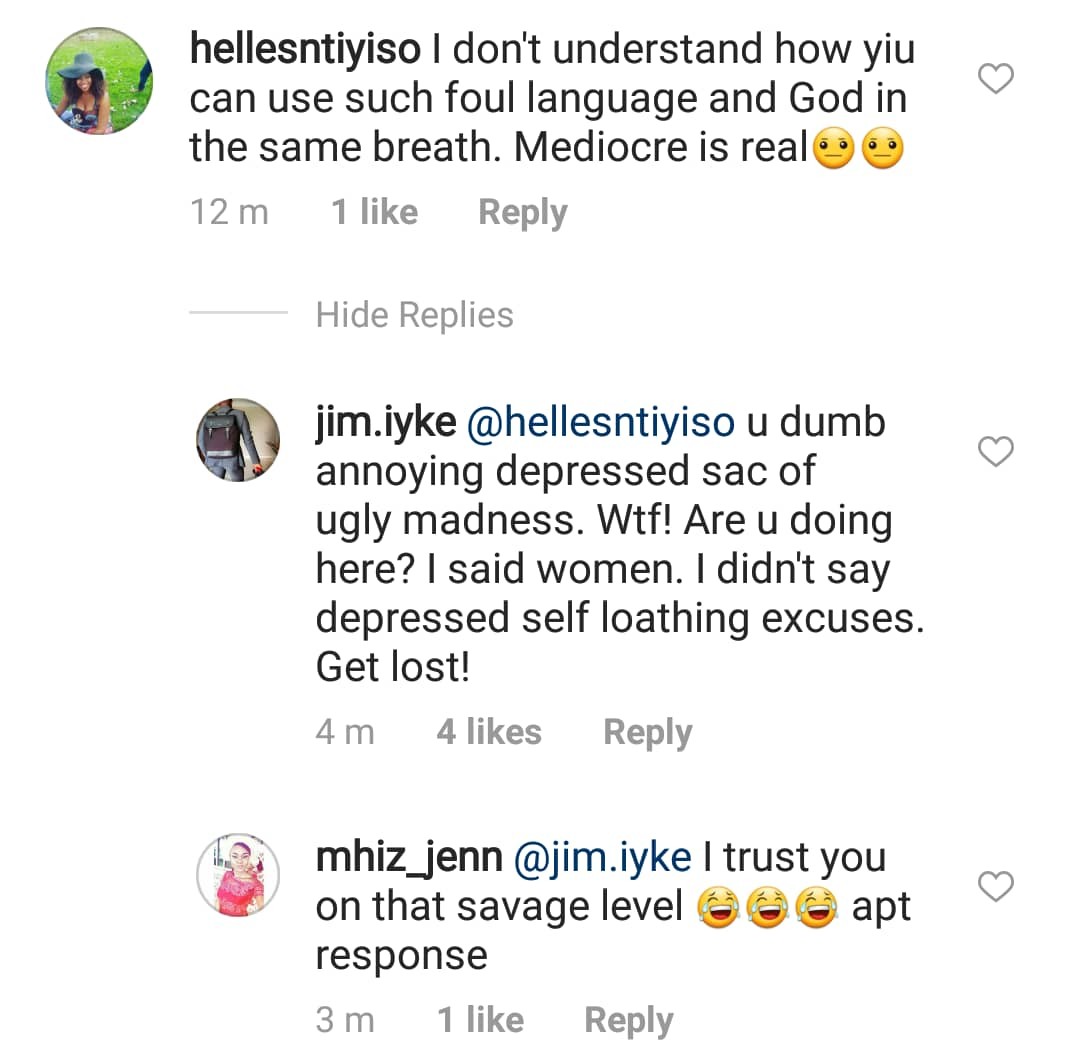Open the jim.iyke username link
Viewport: 1080px width, 1064px height.
pyautogui.click(x=386, y=423)
